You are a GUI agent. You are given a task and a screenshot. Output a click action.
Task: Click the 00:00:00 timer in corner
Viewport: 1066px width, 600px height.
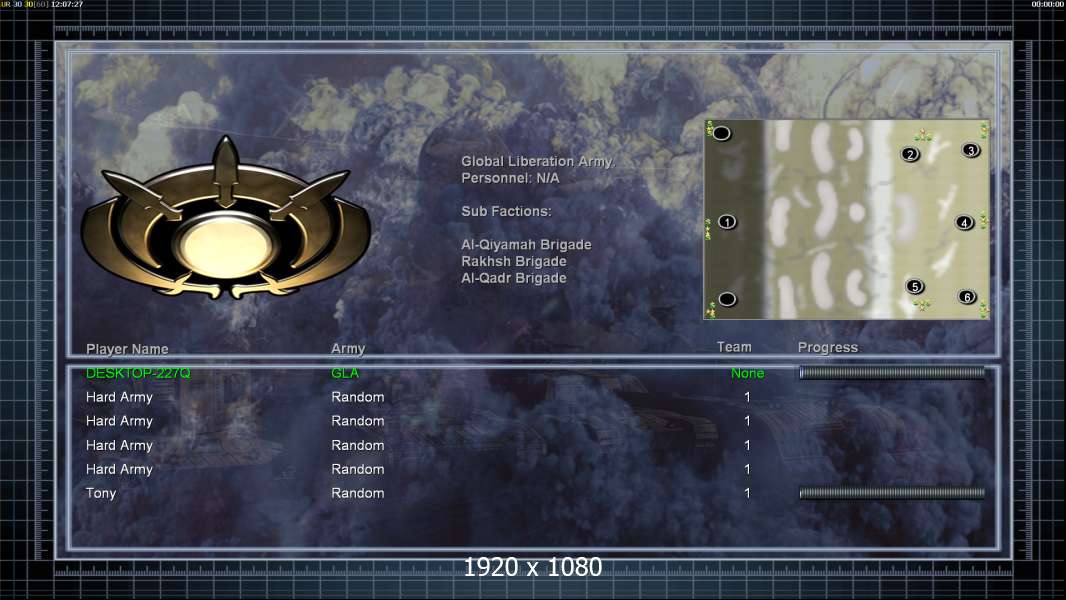[1048, 4]
